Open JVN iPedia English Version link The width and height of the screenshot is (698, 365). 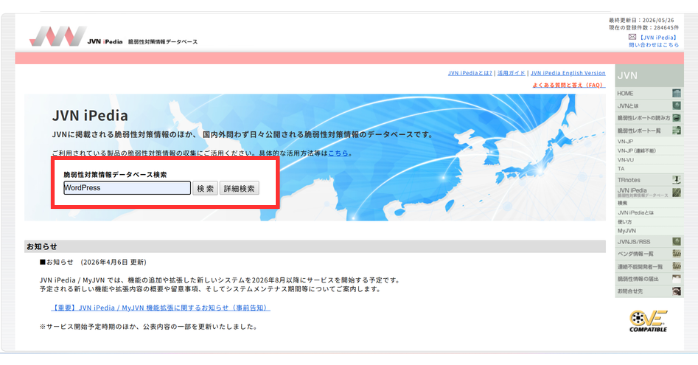click(x=568, y=73)
